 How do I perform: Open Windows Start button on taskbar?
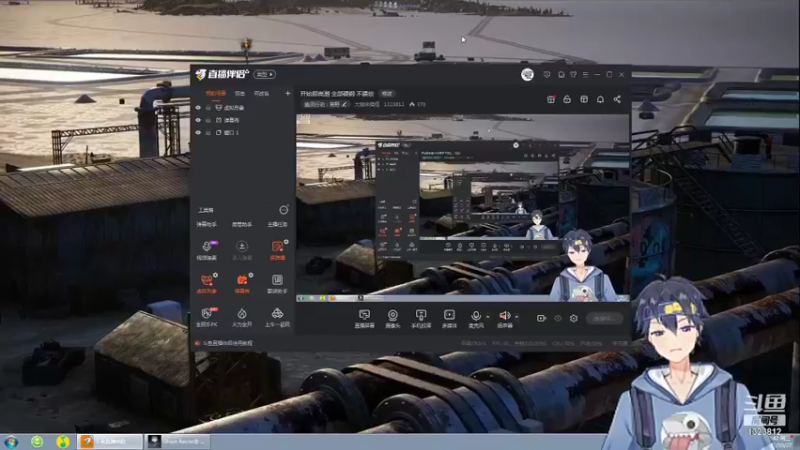pos(11,441)
